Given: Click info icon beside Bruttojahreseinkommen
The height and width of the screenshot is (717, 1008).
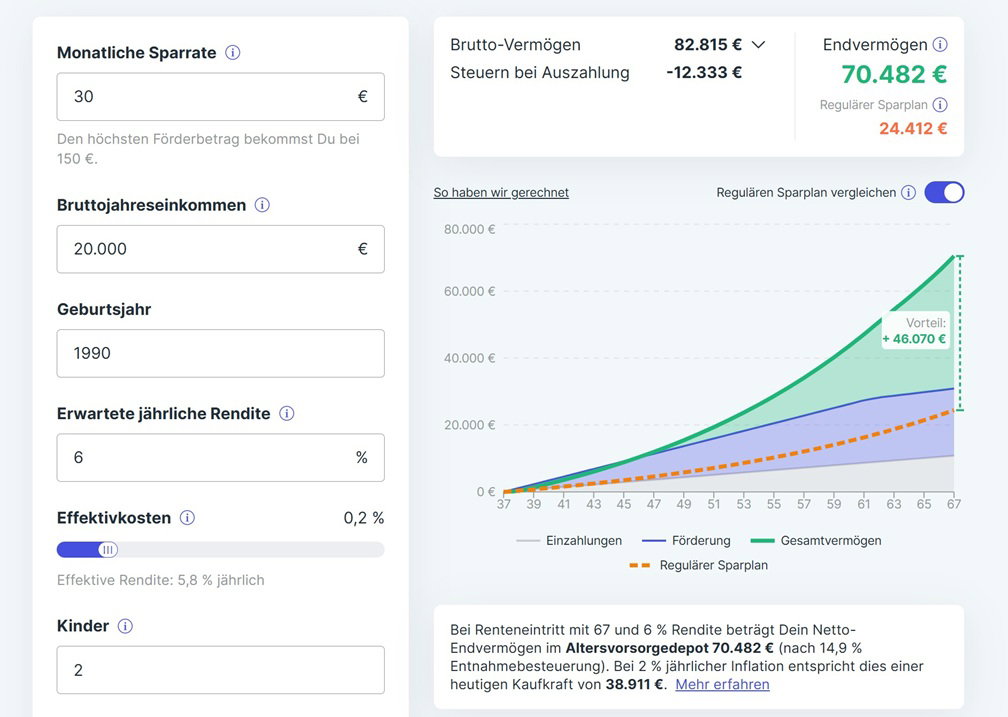Looking at the screenshot, I should pos(262,205).
